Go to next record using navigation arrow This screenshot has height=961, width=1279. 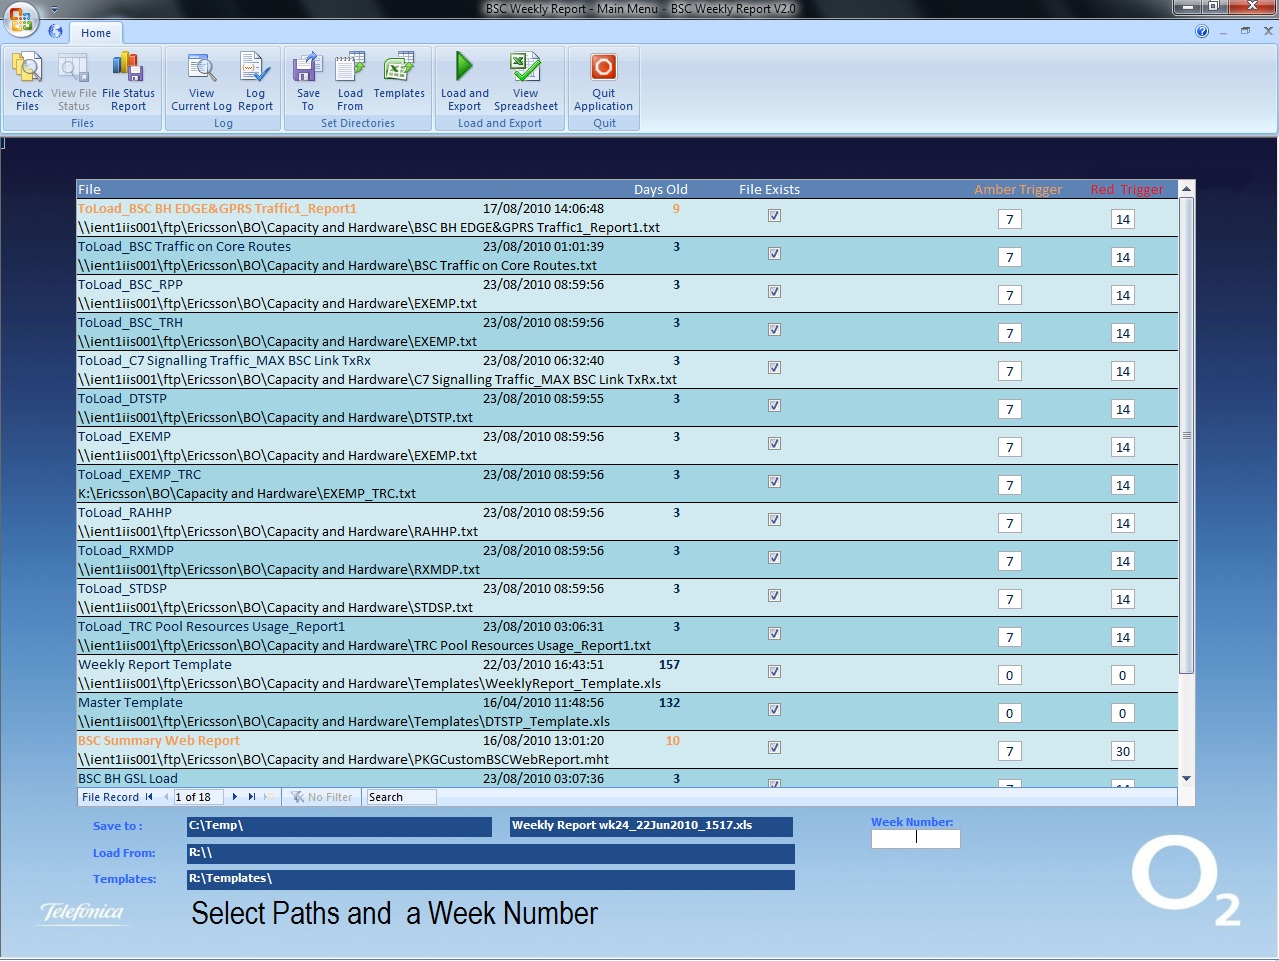pos(235,797)
